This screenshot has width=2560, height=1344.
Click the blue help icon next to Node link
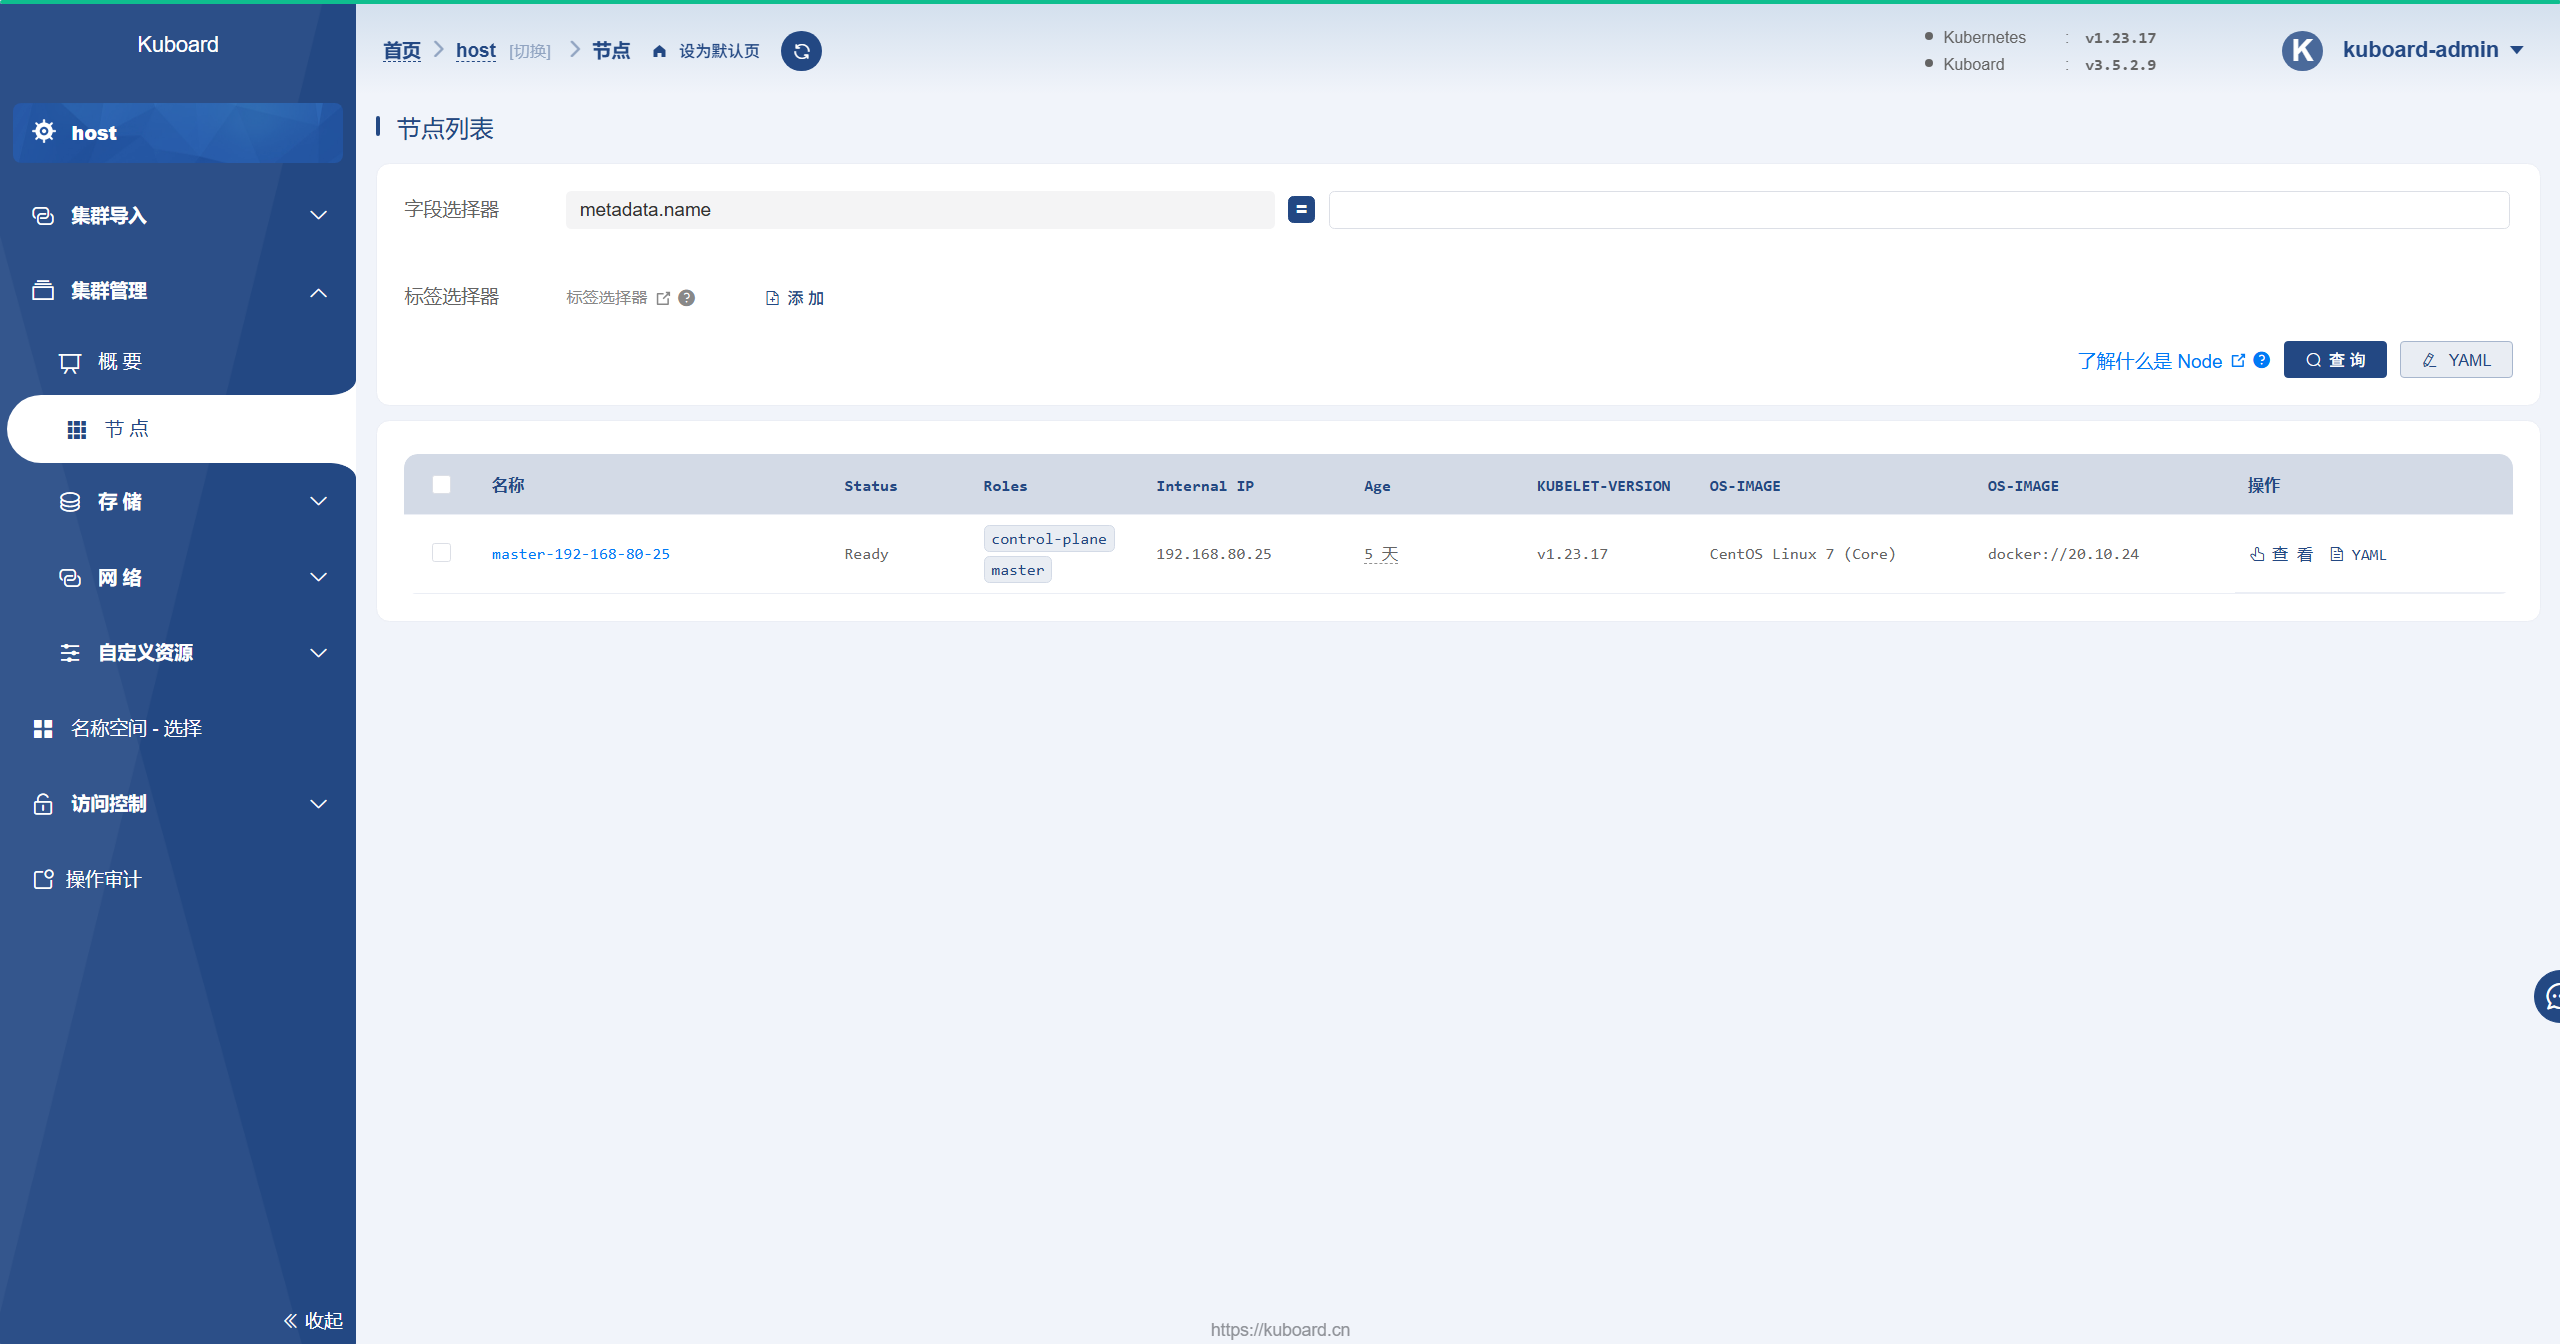click(x=2262, y=360)
